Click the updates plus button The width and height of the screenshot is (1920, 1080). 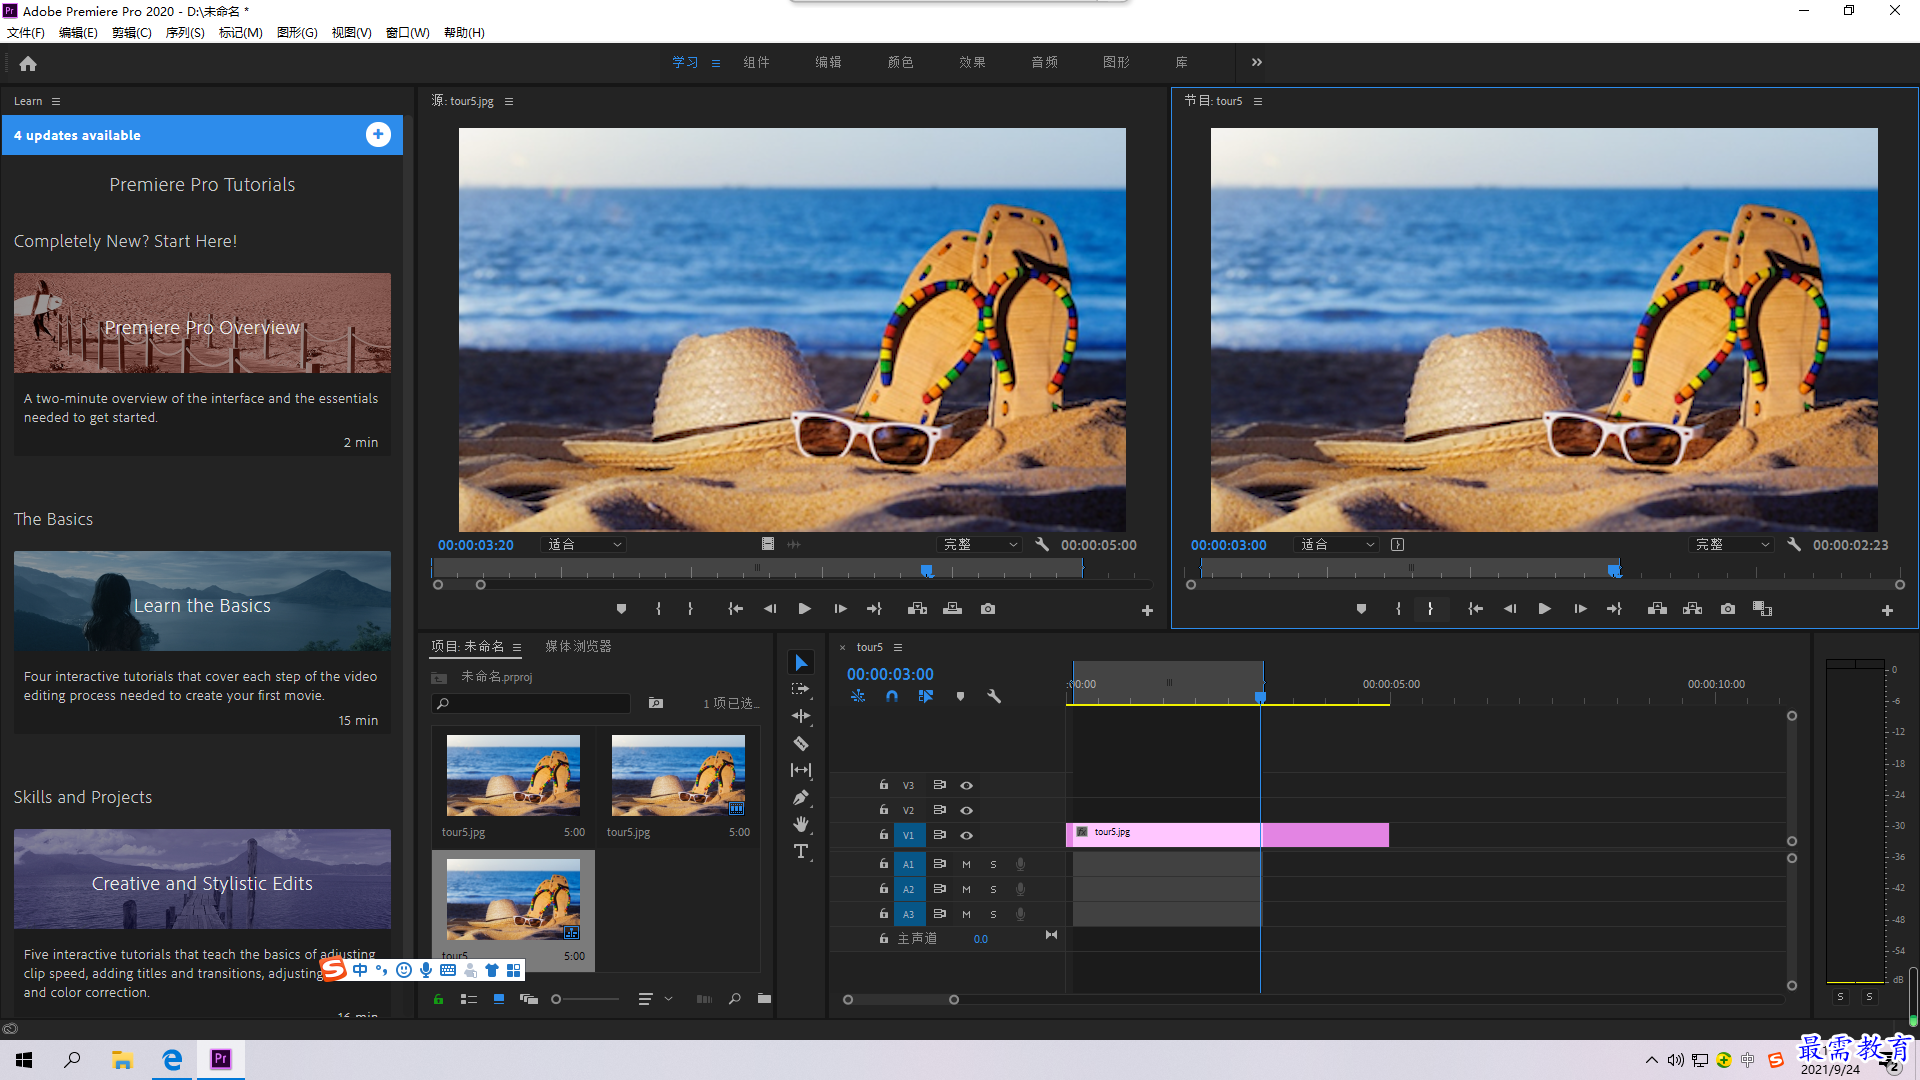pyautogui.click(x=378, y=134)
